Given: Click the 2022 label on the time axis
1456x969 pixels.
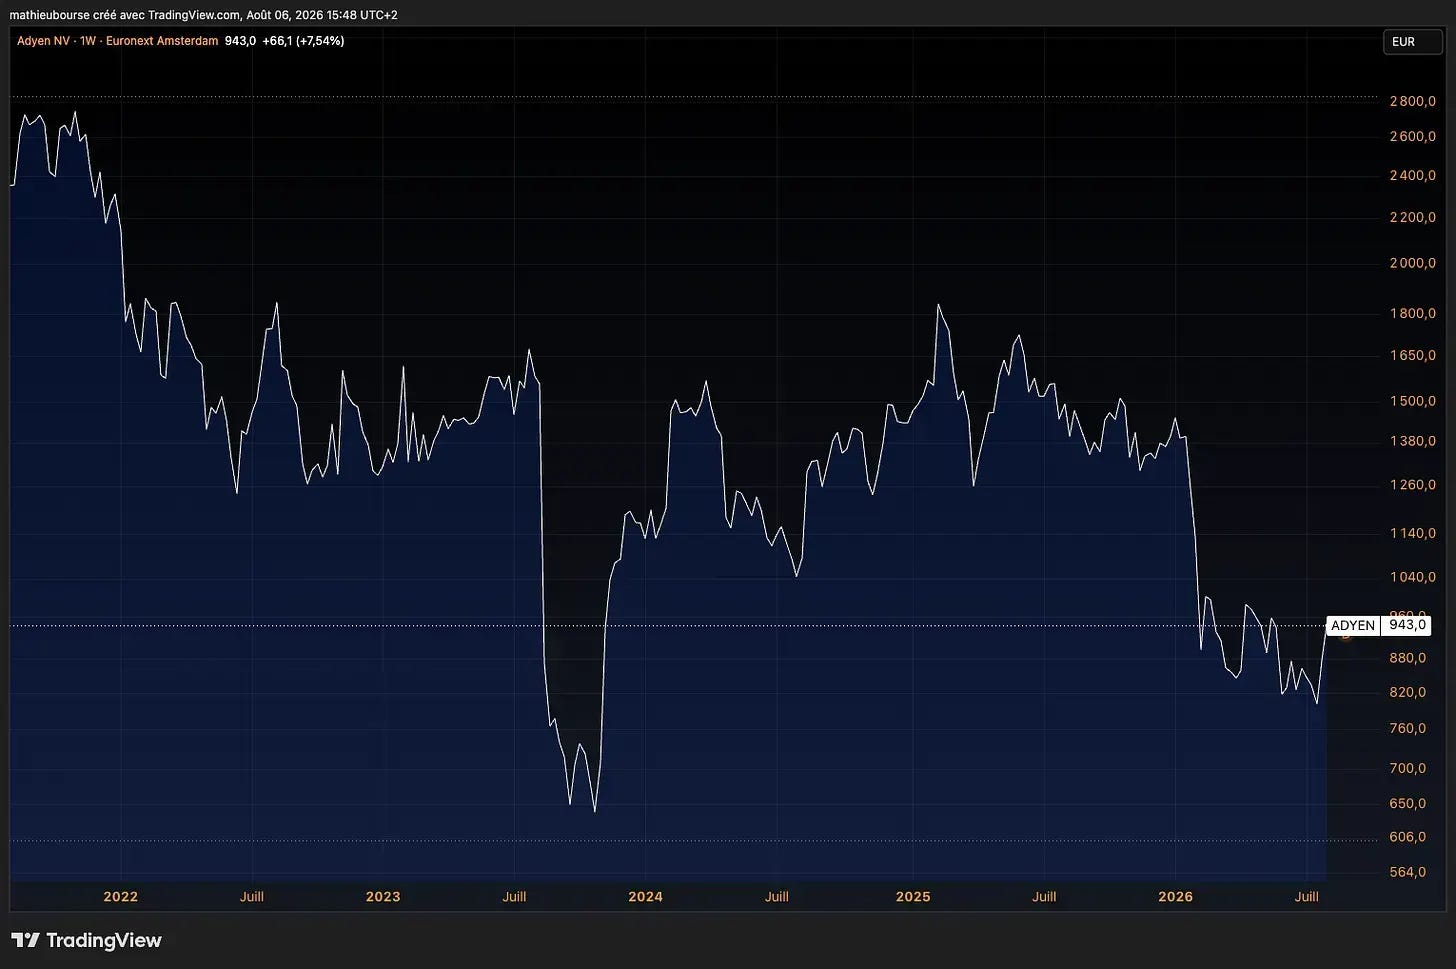Looking at the screenshot, I should click(x=121, y=897).
